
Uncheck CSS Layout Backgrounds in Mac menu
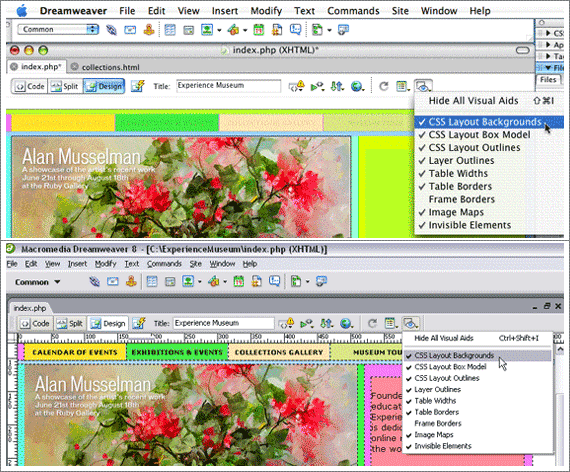(x=489, y=122)
